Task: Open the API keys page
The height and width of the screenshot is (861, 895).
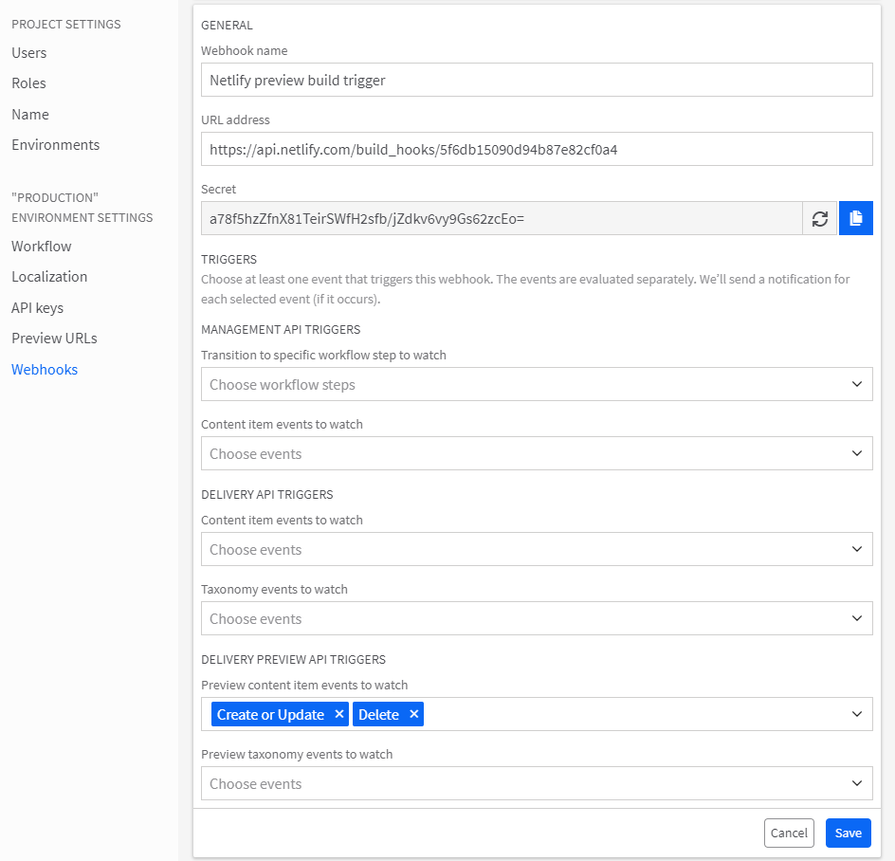Action: [38, 308]
